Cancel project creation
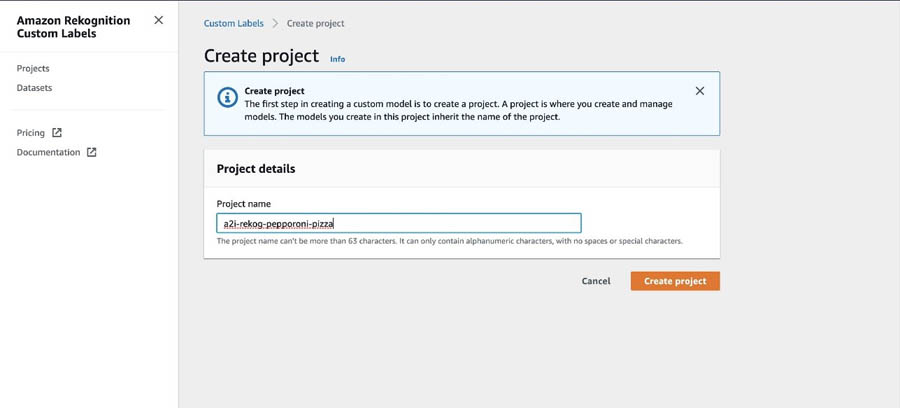 [x=596, y=281]
